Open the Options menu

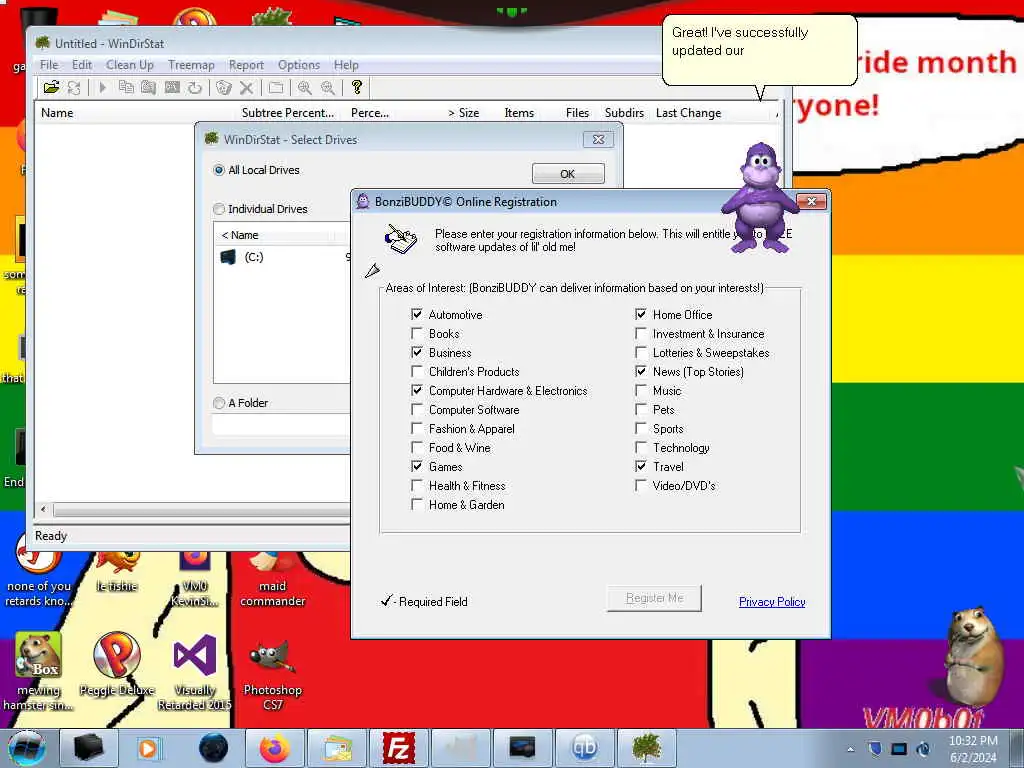pos(299,65)
